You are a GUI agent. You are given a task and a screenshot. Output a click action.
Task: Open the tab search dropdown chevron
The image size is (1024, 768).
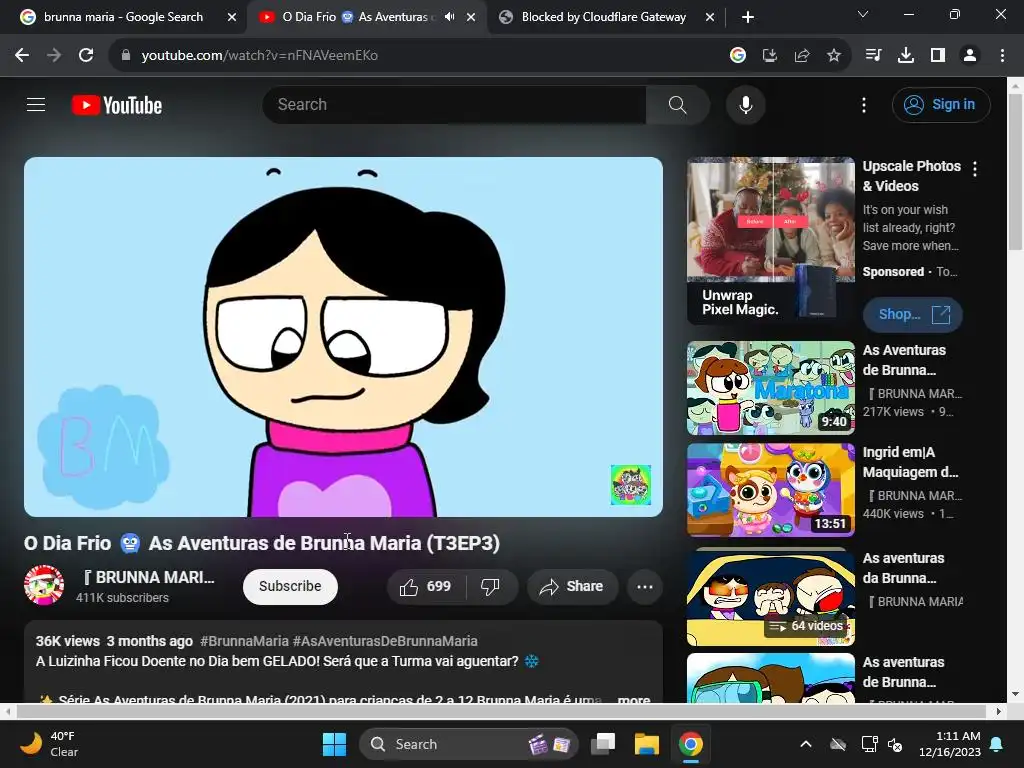pyautogui.click(x=862, y=14)
